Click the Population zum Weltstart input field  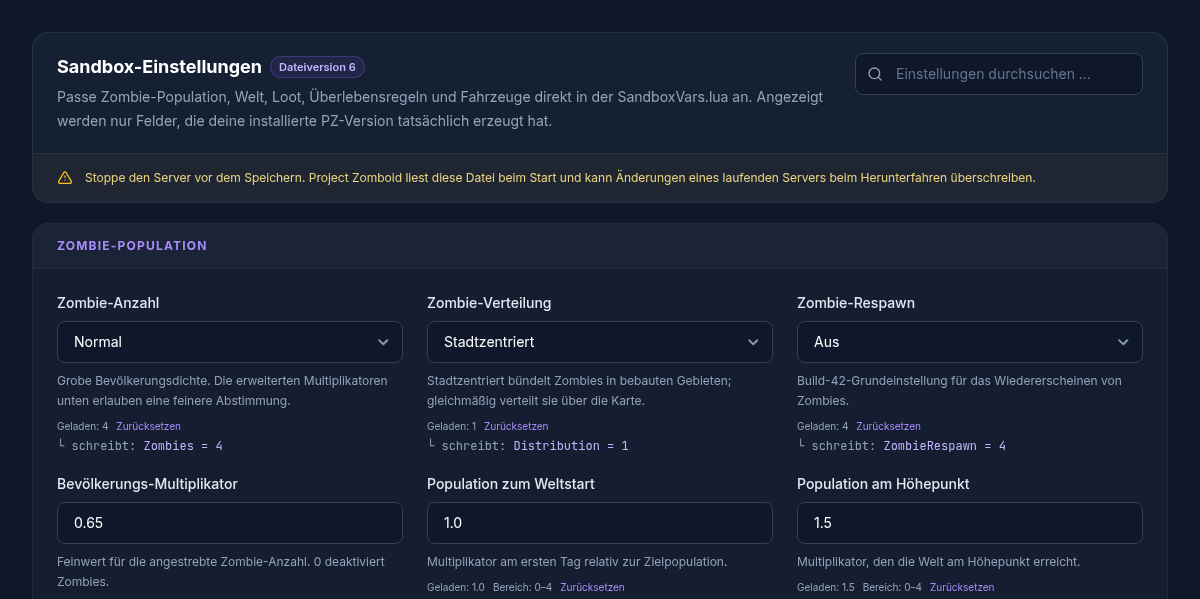(x=600, y=523)
